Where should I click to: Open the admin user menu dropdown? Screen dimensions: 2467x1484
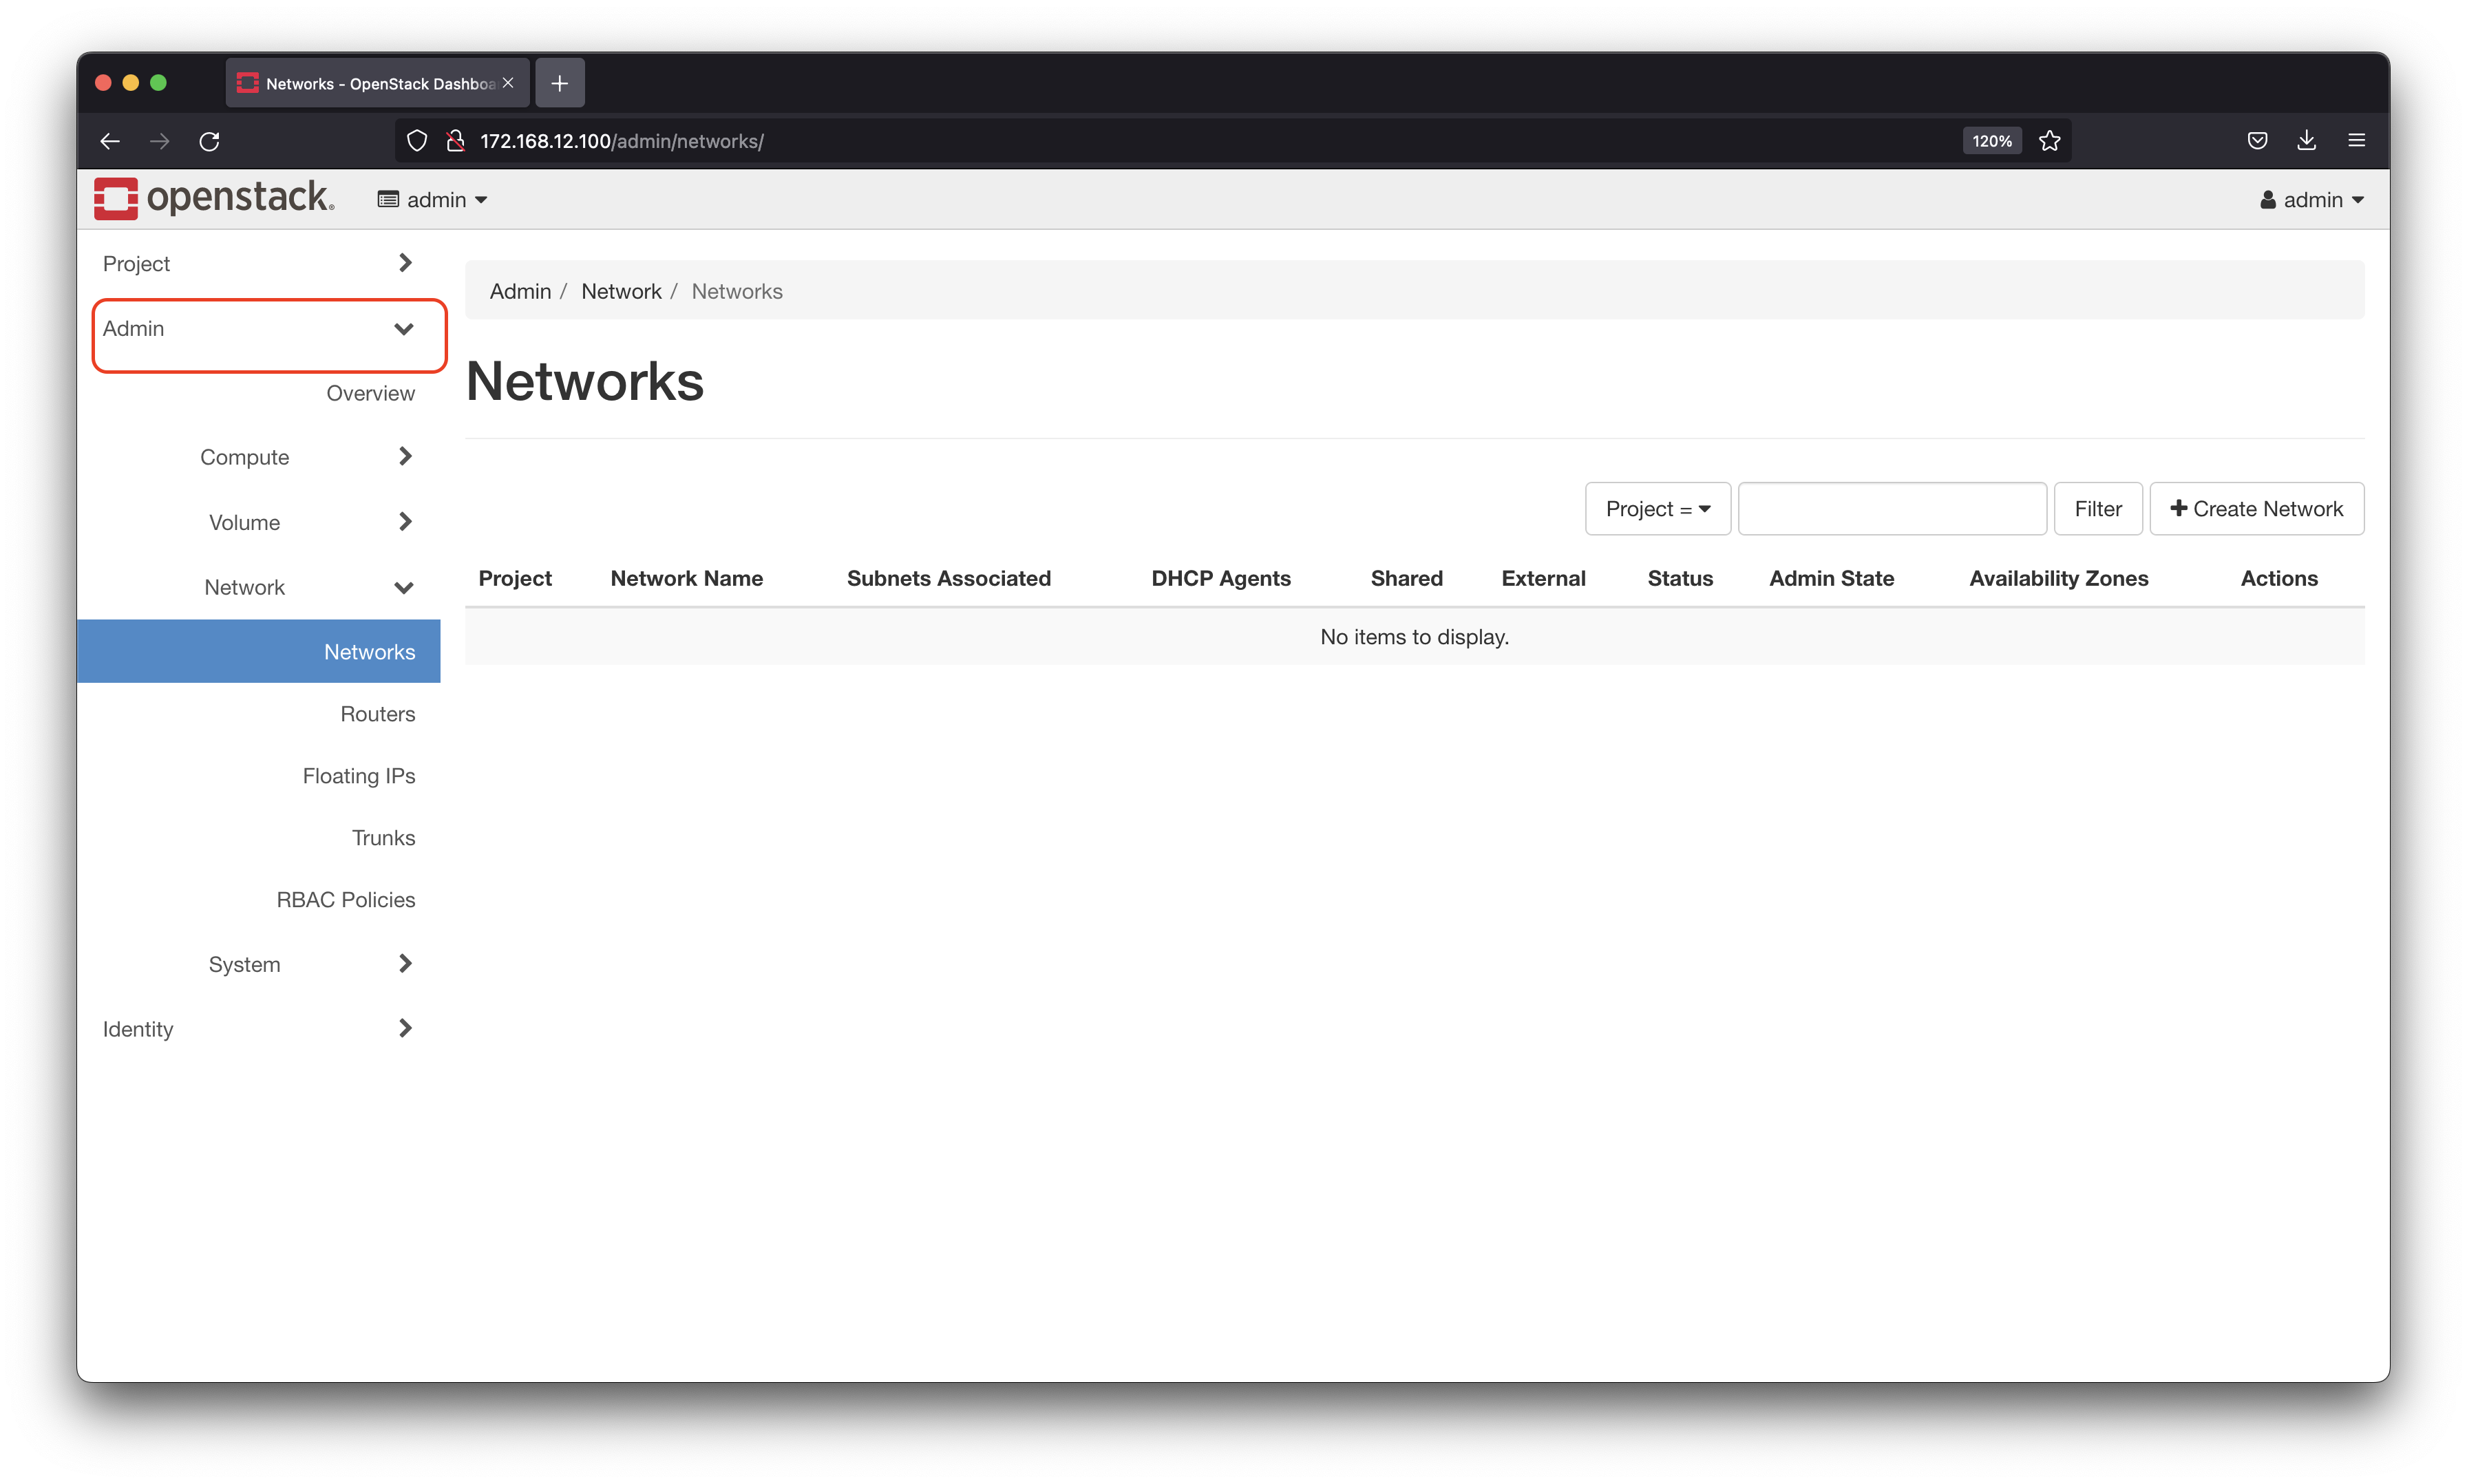coord(2312,200)
